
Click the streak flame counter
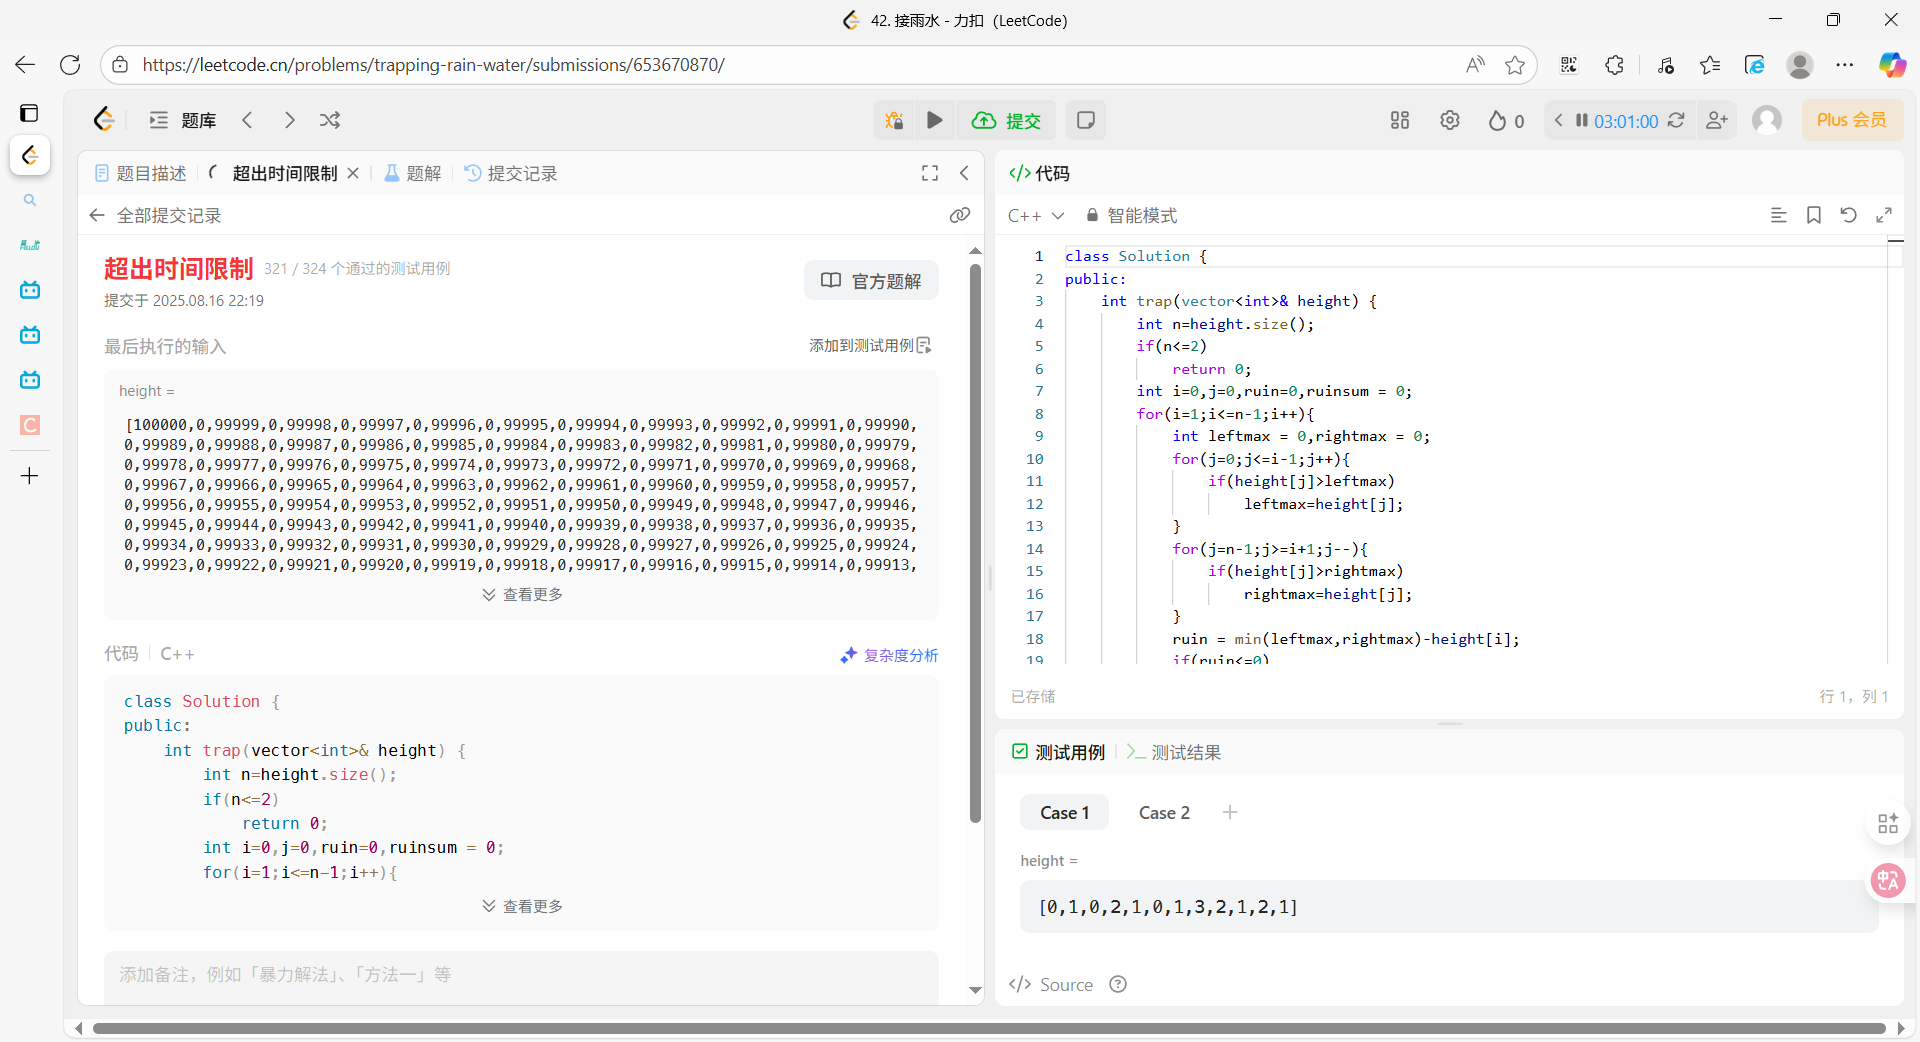click(x=1506, y=120)
